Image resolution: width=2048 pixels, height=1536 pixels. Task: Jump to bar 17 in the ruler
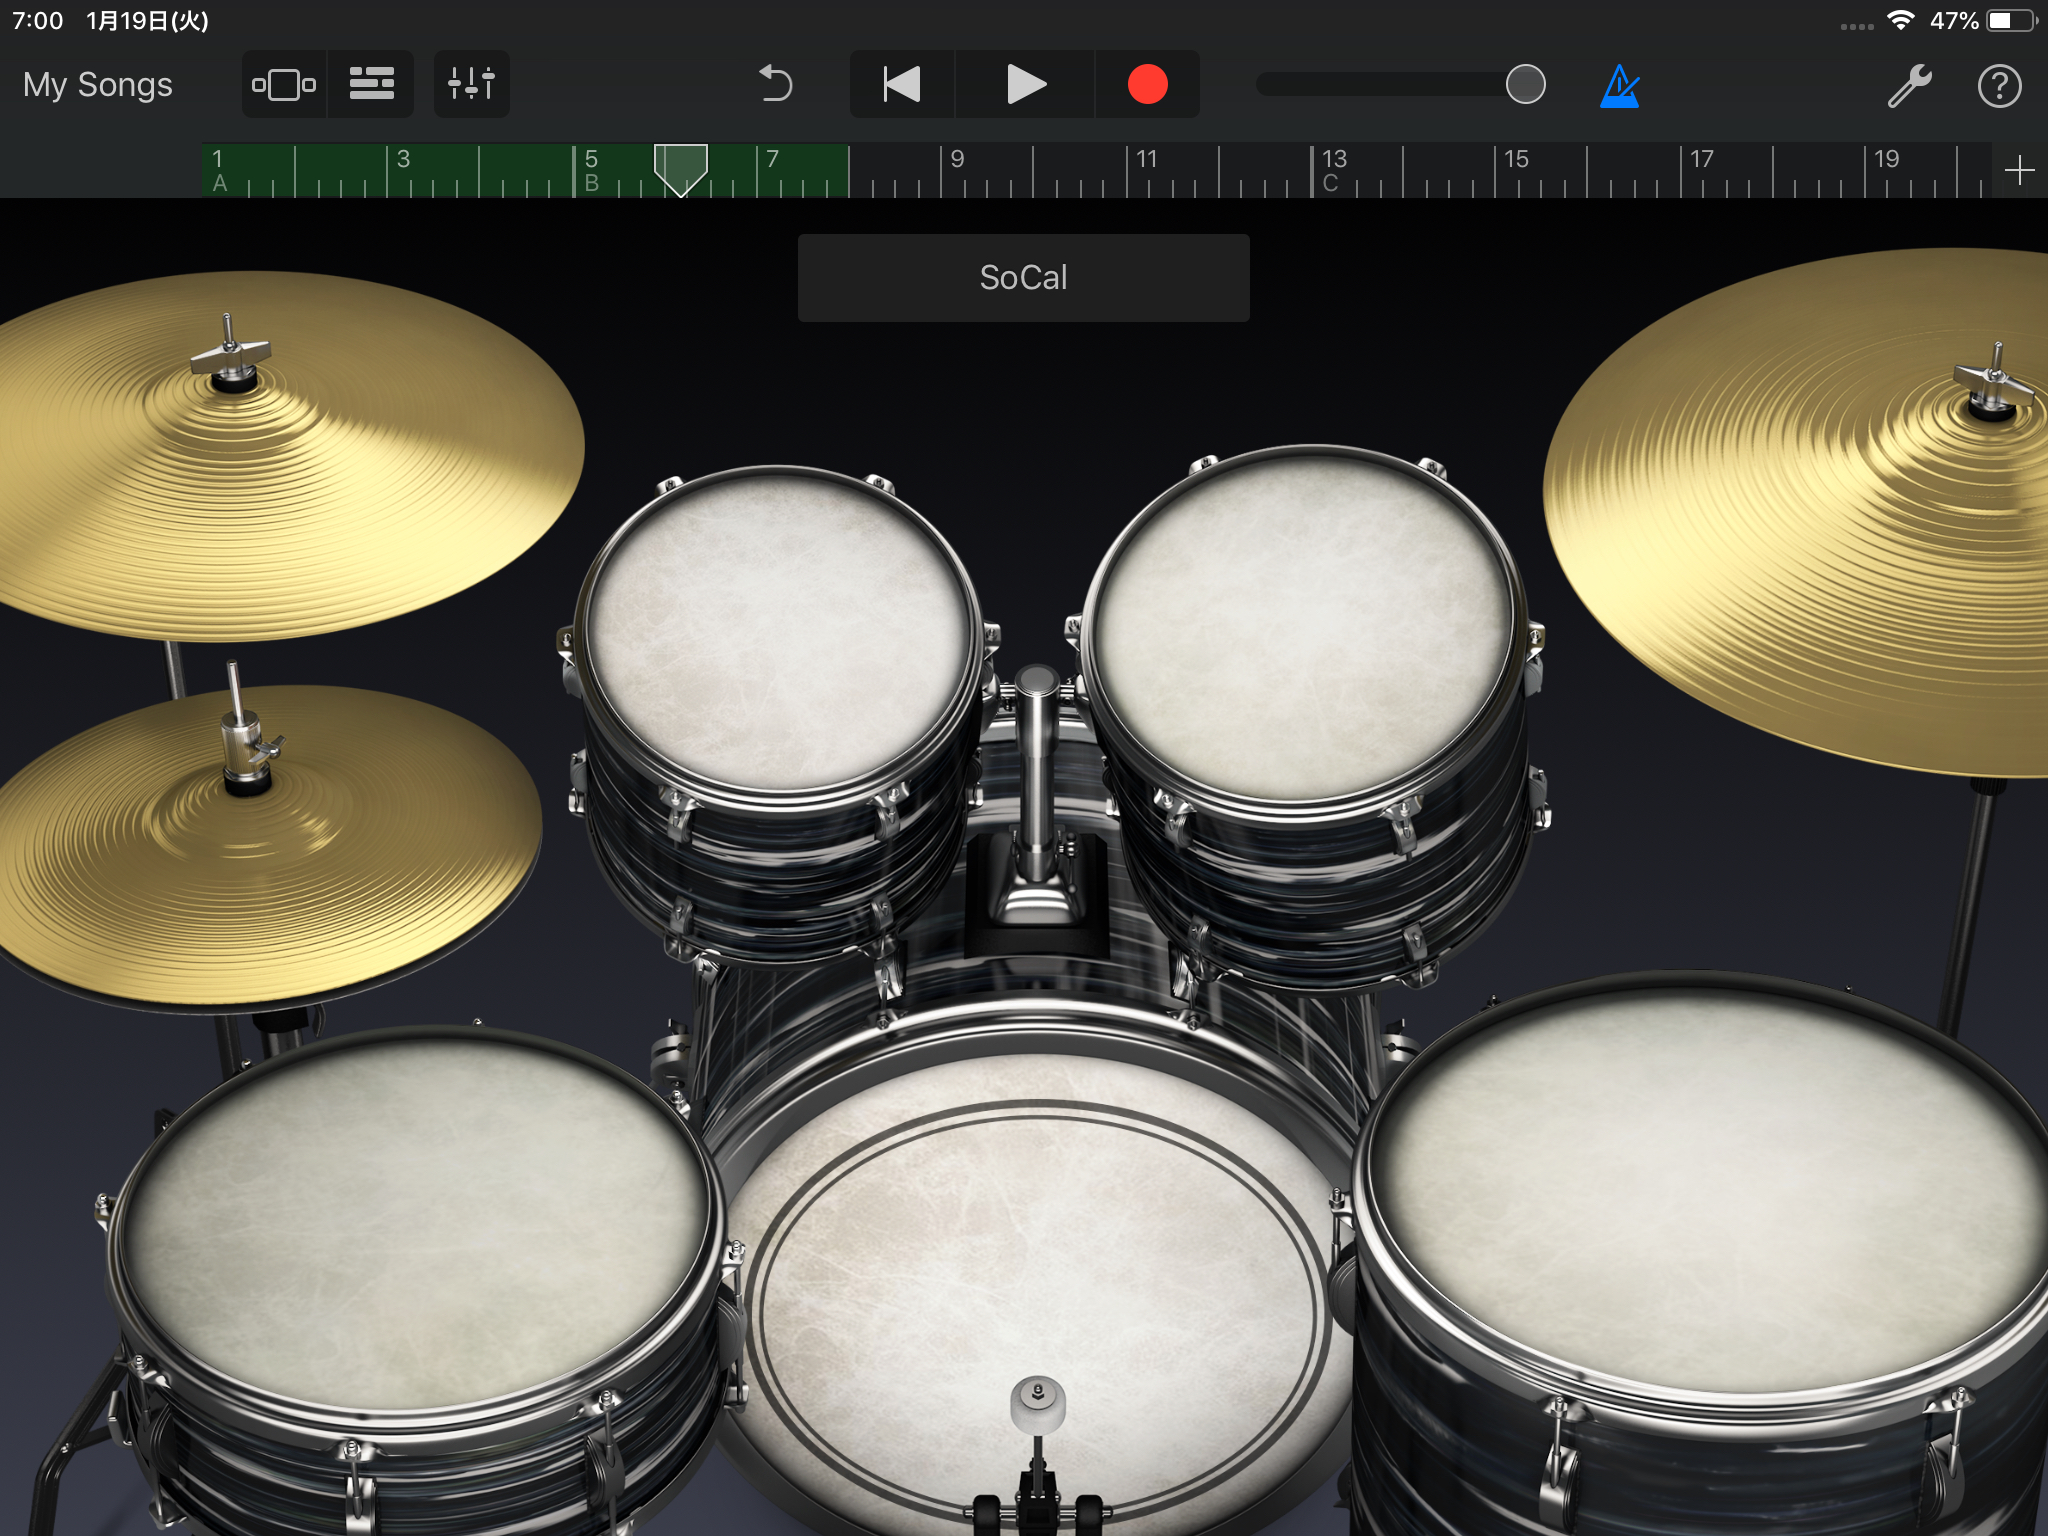[1702, 160]
